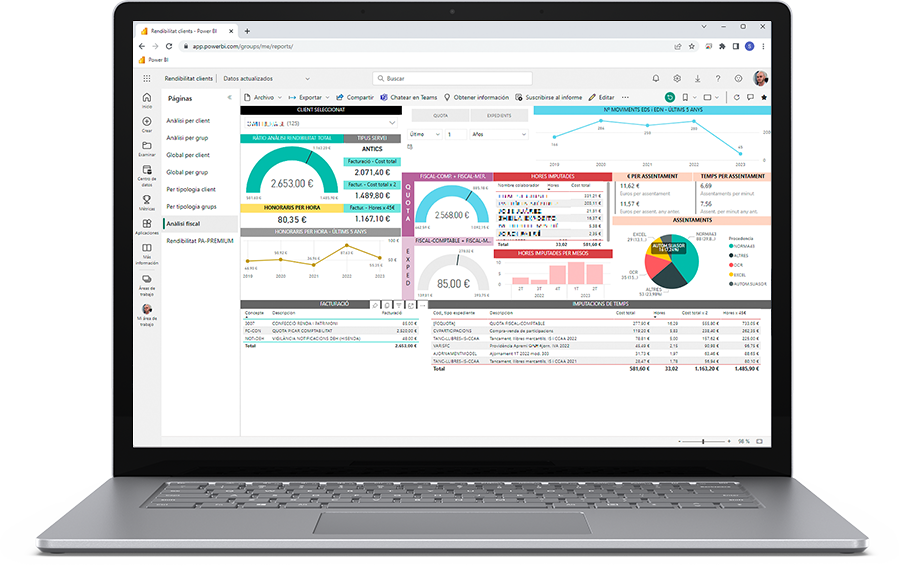Open the Crear icon in left navigation
This screenshot has height=568, width=900.
click(x=147, y=123)
